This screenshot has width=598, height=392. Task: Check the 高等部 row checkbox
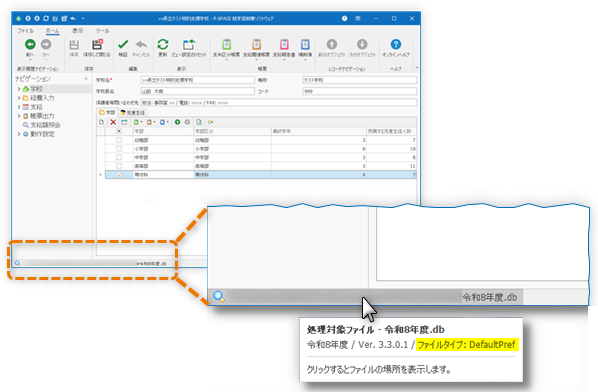point(119,166)
